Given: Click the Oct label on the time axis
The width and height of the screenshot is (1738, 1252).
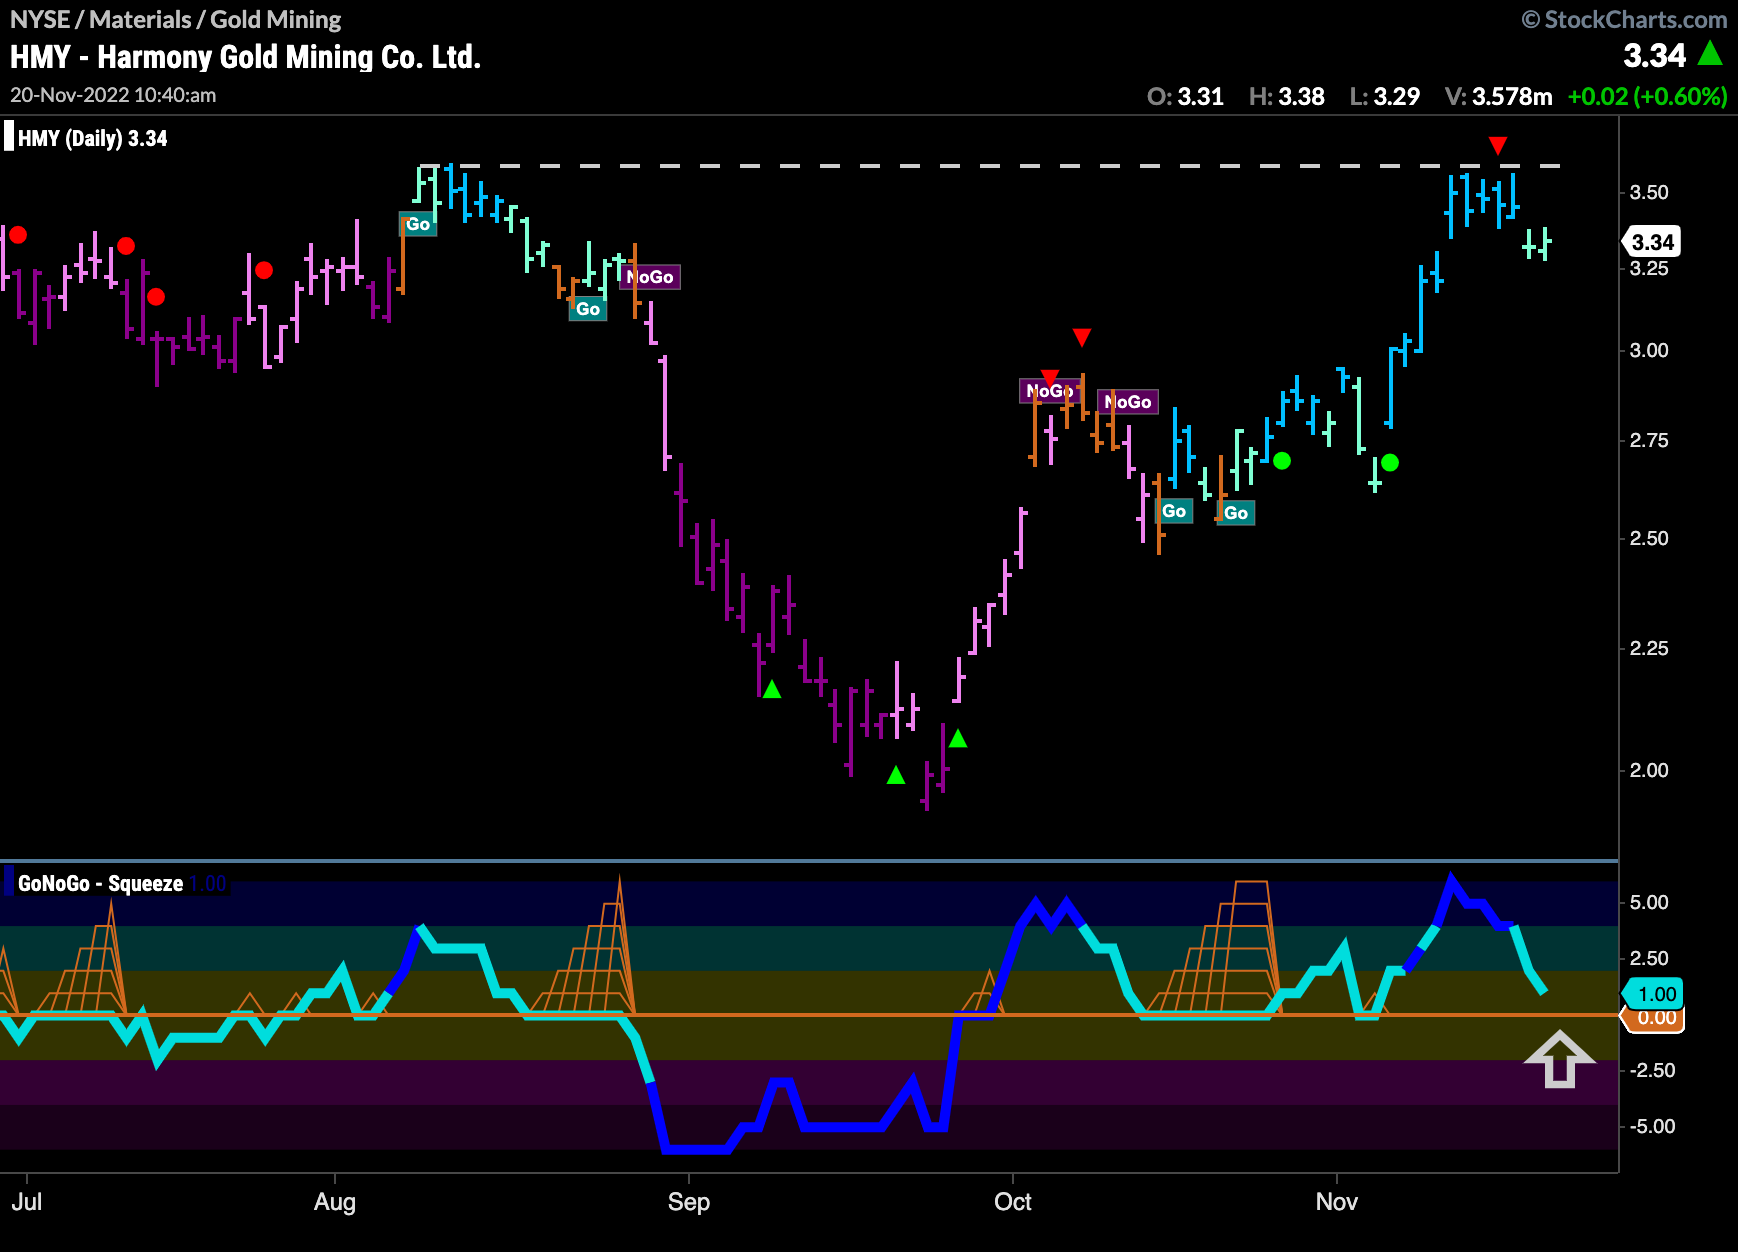Looking at the screenshot, I should [1013, 1201].
